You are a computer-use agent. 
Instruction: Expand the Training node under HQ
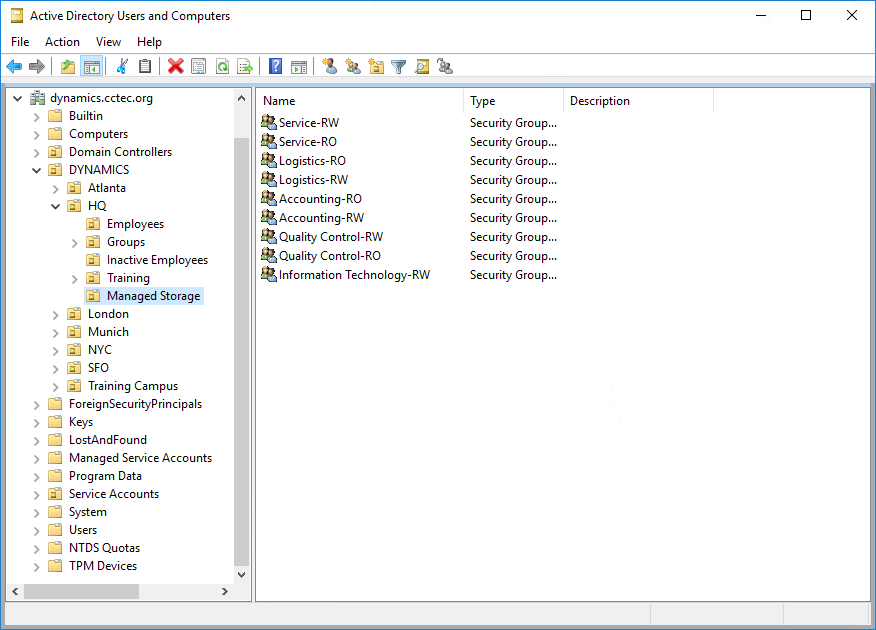tap(75, 278)
